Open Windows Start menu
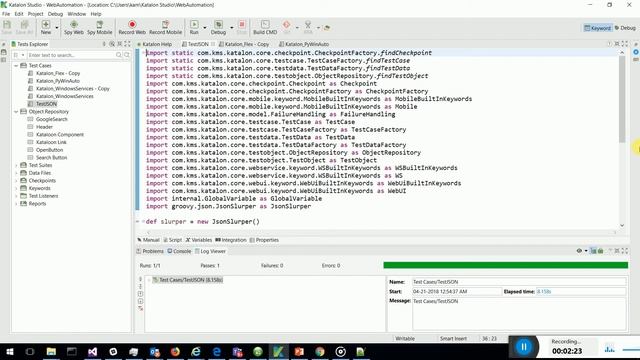The height and width of the screenshot is (360, 640). tap(10, 351)
